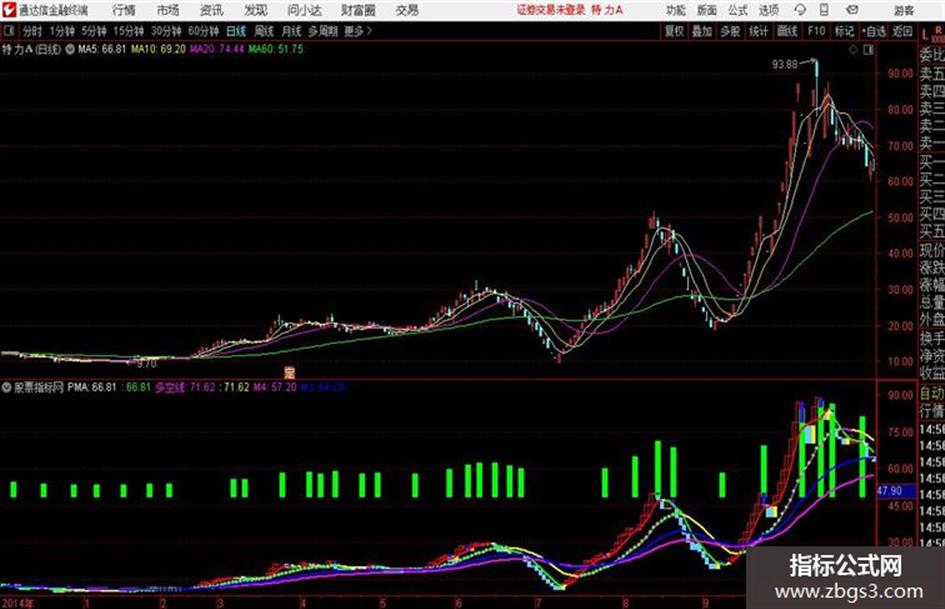
Task: Click the 9.70 low price label
Action: click(146, 364)
